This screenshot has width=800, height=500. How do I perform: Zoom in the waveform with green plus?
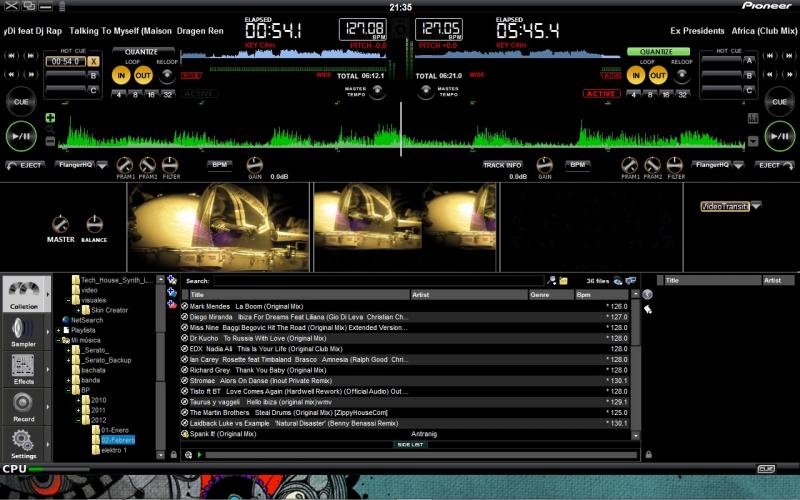pos(50,118)
